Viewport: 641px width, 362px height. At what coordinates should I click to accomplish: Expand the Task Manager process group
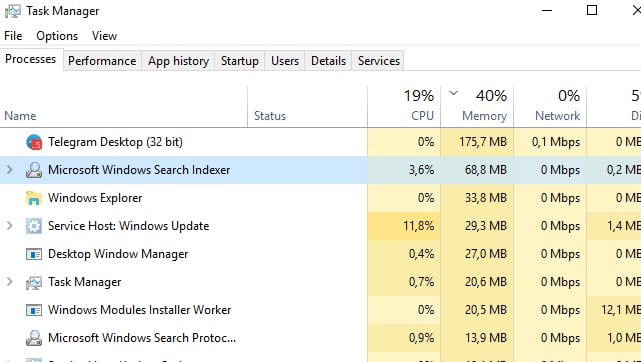click(x=10, y=282)
